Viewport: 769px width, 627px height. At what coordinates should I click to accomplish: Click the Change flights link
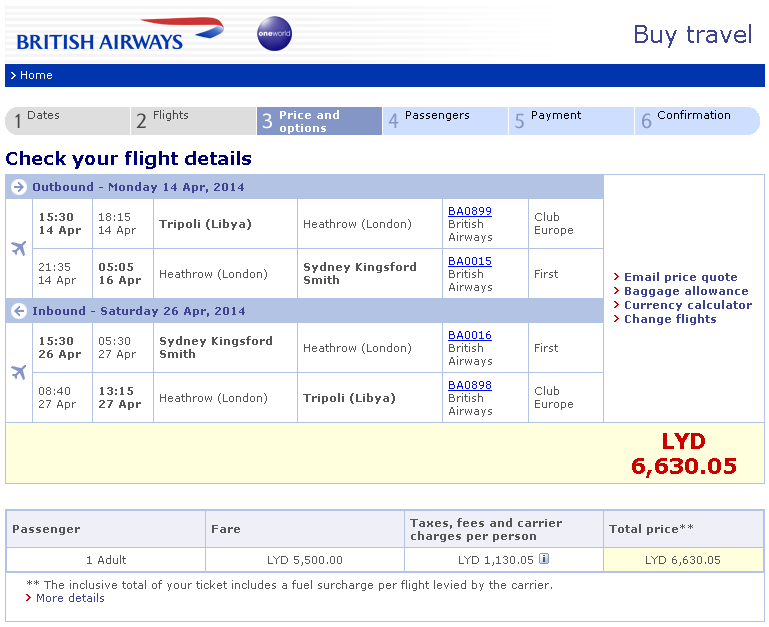(670, 319)
